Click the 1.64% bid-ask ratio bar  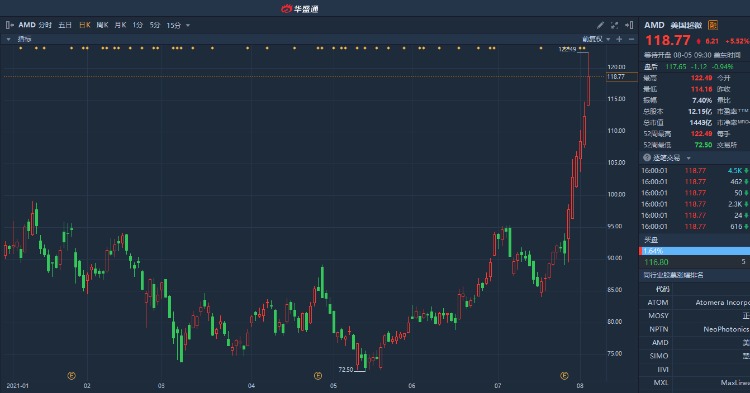[695, 251]
